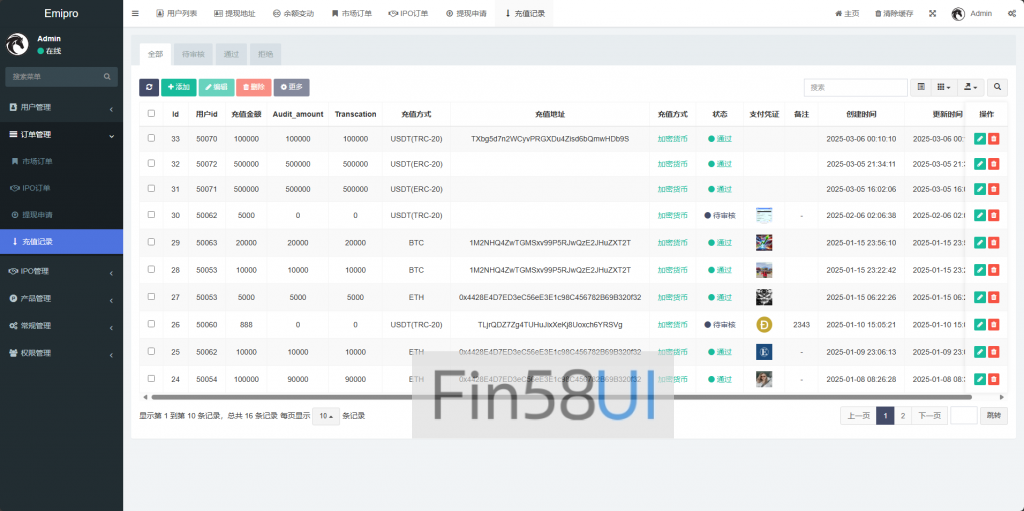Click the Dogecoin payment proof thumbnail
Viewport: 1024px width, 511px height.
764,324
